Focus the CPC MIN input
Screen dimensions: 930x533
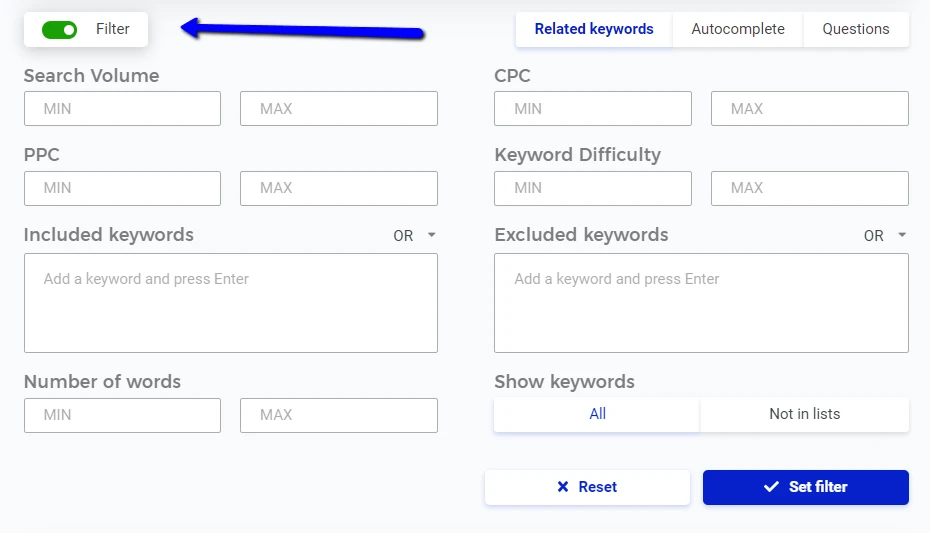[x=593, y=109]
